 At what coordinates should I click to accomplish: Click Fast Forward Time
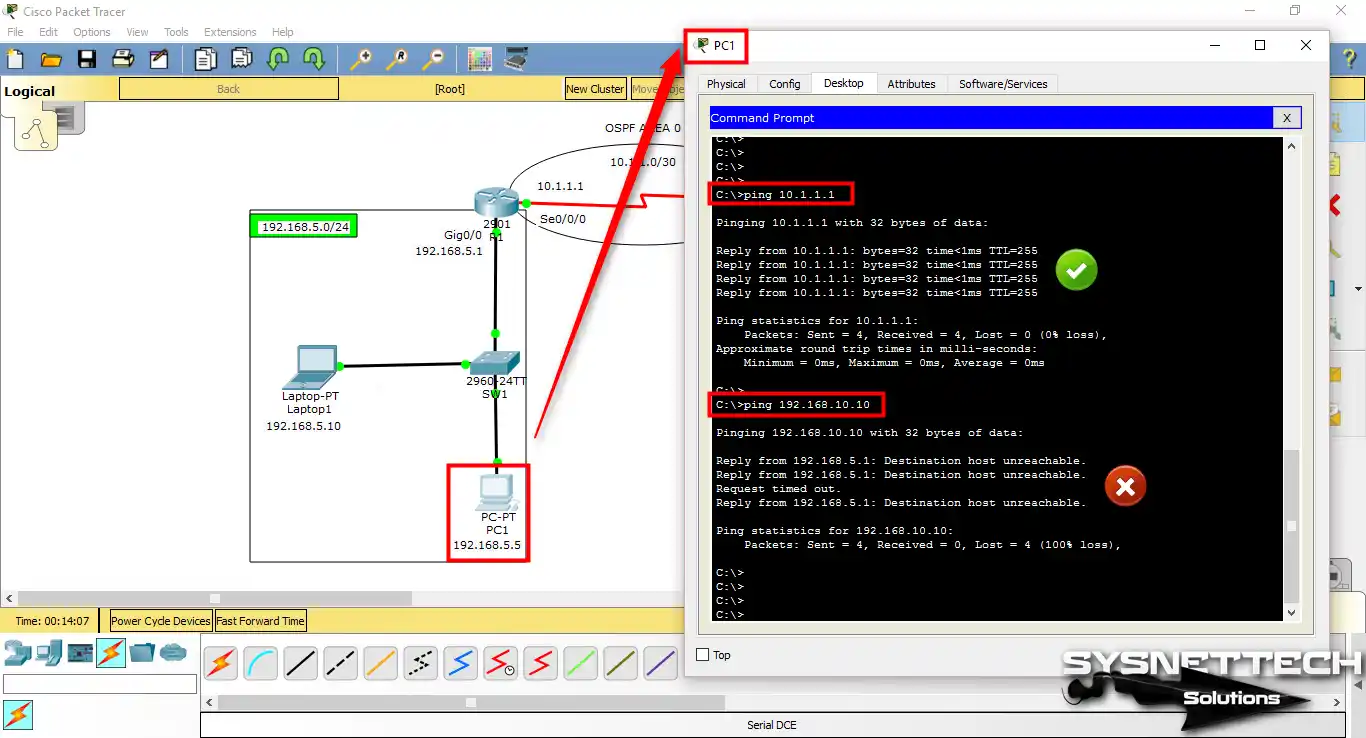pos(260,621)
